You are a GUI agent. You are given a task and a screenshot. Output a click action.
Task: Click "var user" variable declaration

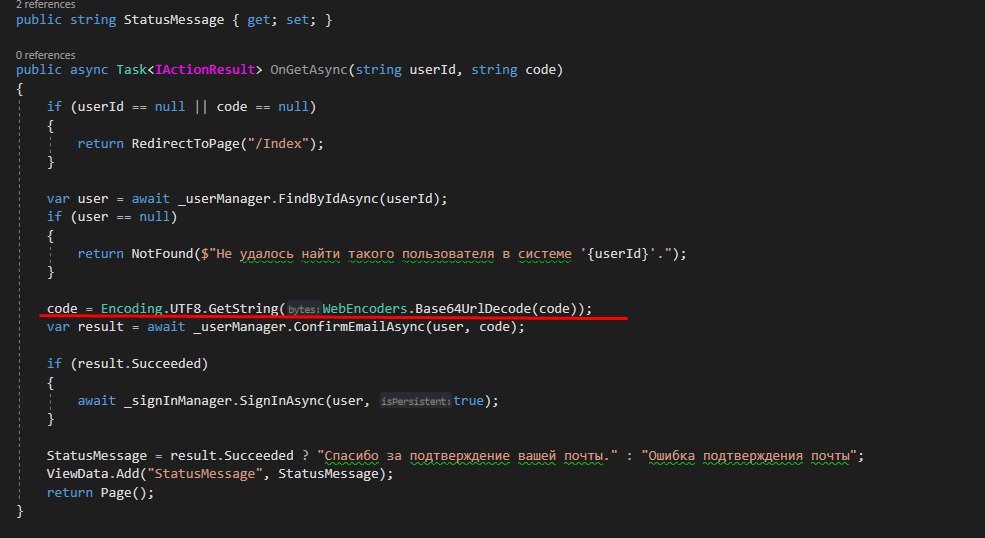coord(77,199)
